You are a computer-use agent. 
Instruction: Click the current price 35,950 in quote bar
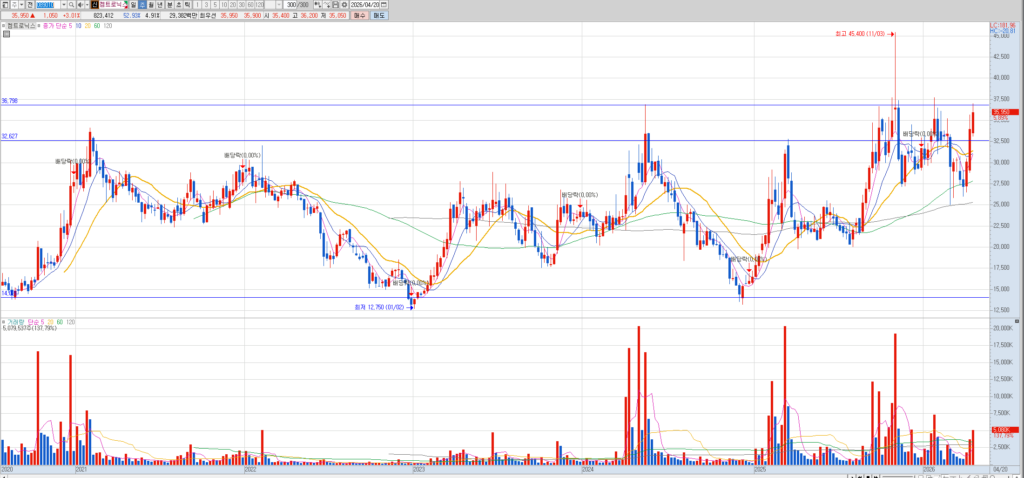click(x=21, y=16)
